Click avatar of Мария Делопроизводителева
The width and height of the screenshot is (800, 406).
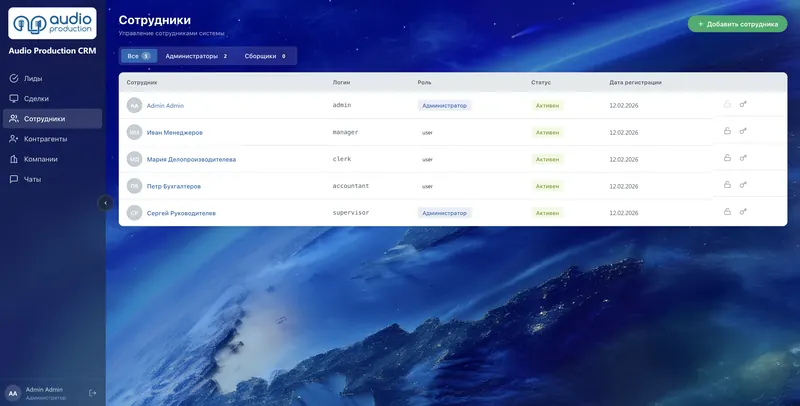pos(134,159)
